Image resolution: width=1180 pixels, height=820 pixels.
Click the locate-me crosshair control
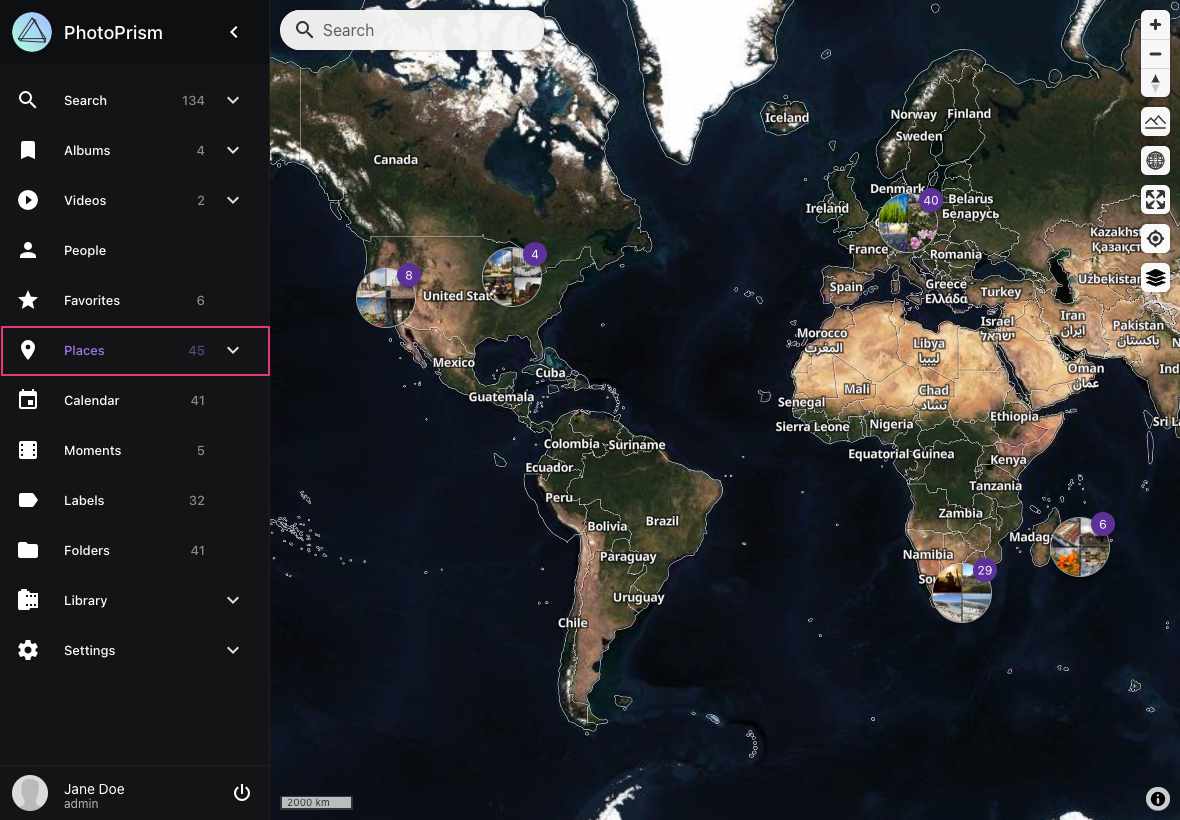click(1155, 238)
